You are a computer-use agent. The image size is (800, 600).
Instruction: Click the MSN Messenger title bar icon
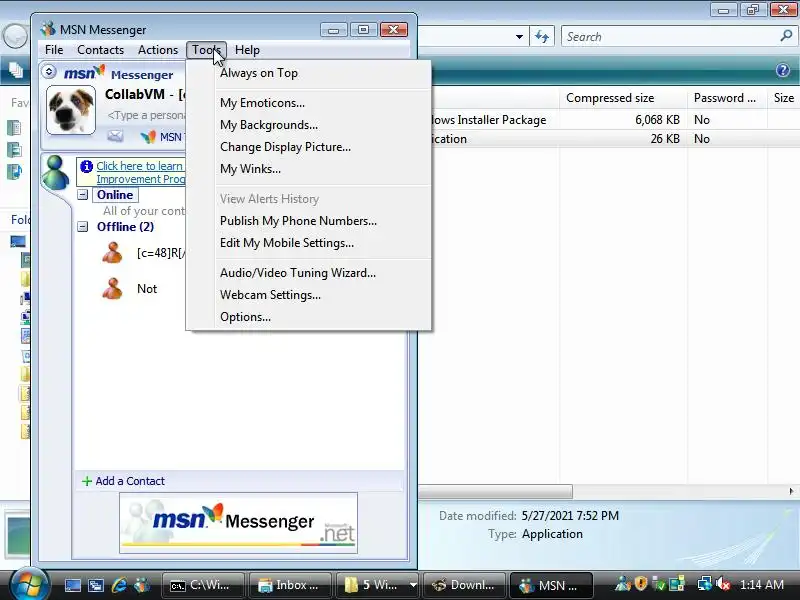pos(48,29)
